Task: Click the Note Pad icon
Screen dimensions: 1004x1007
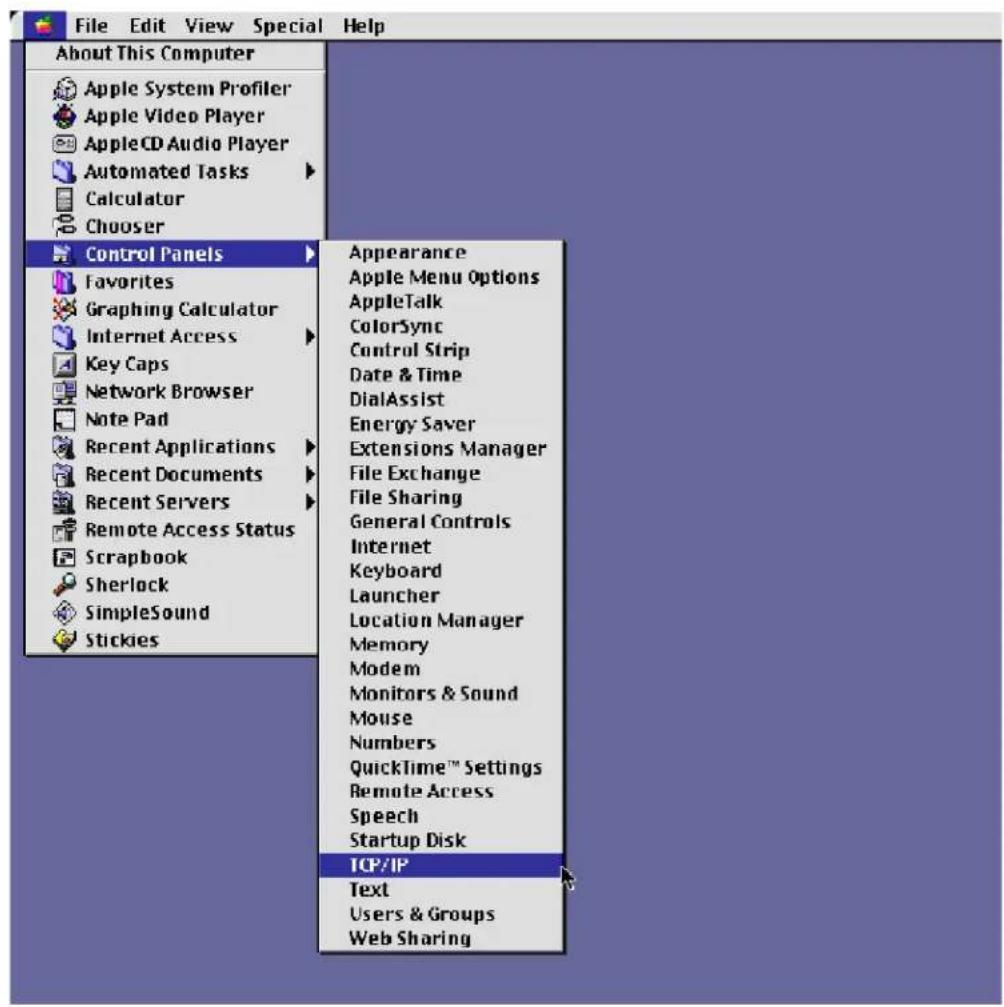Action: [x=64, y=419]
